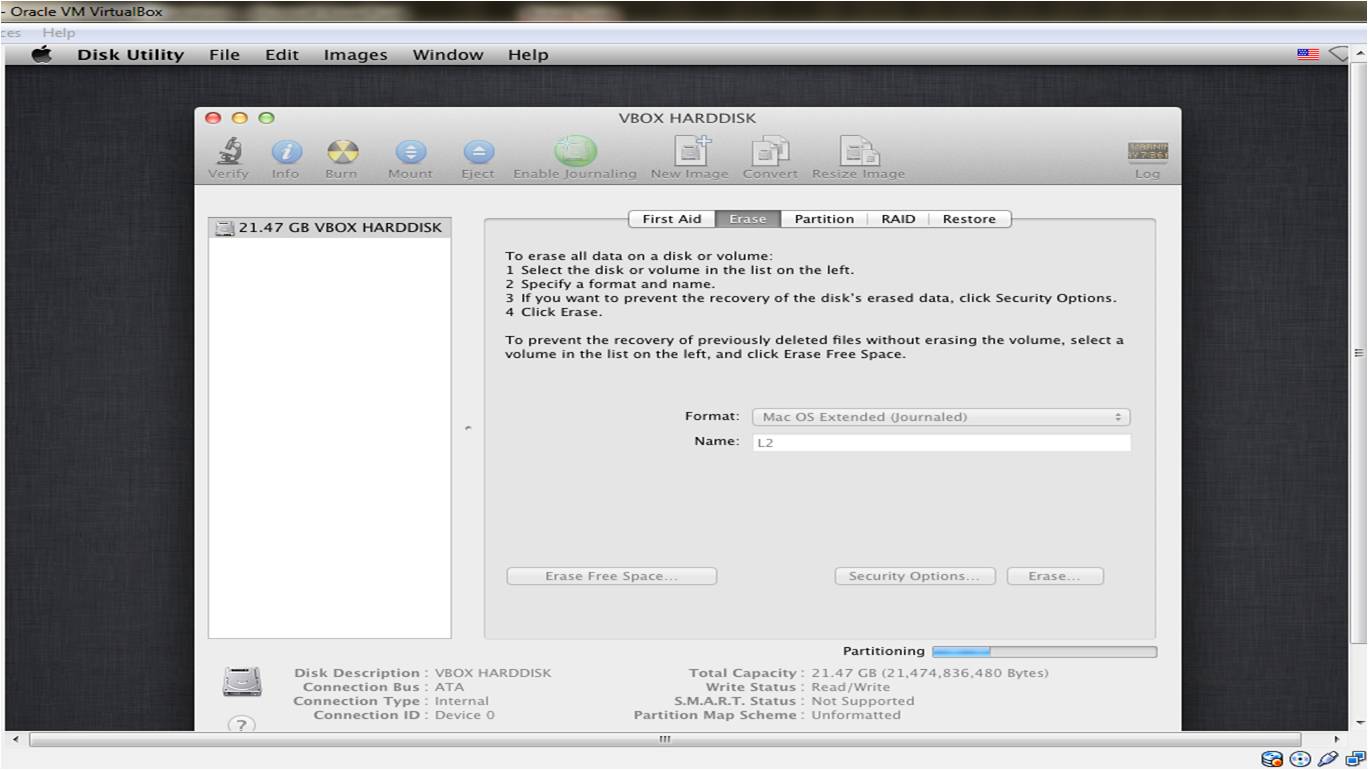The image size is (1368, 770).
Task: Click the Name field containing L2
Action: coord(941,442)
